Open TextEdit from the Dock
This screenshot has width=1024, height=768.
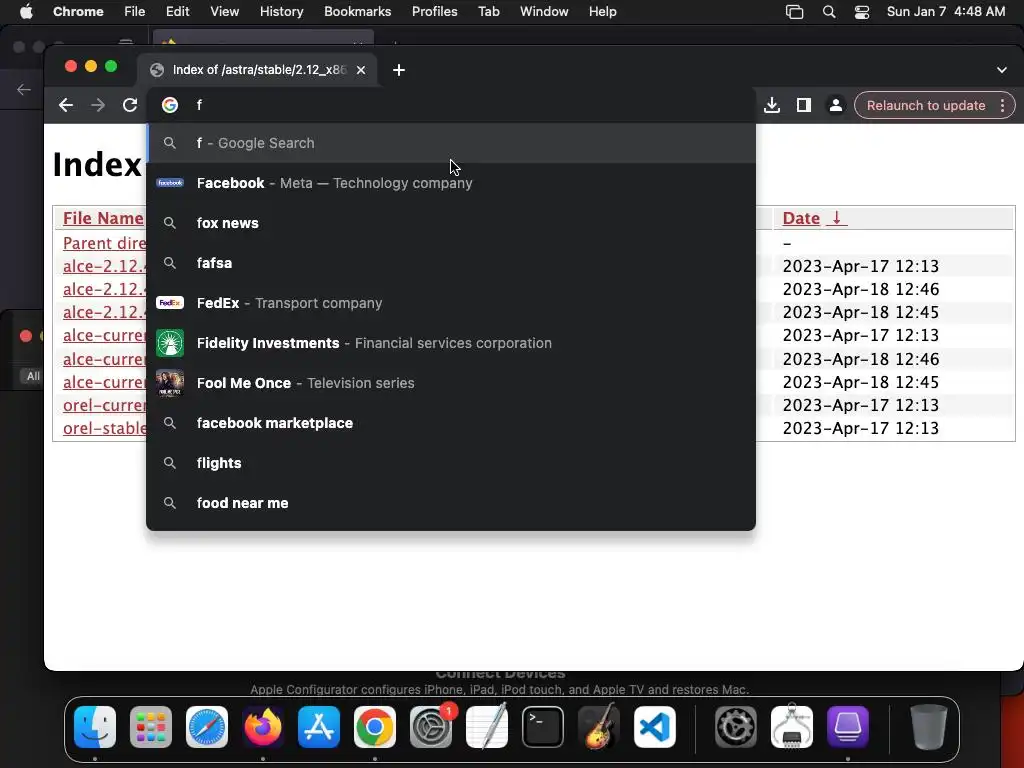(487, 727)
